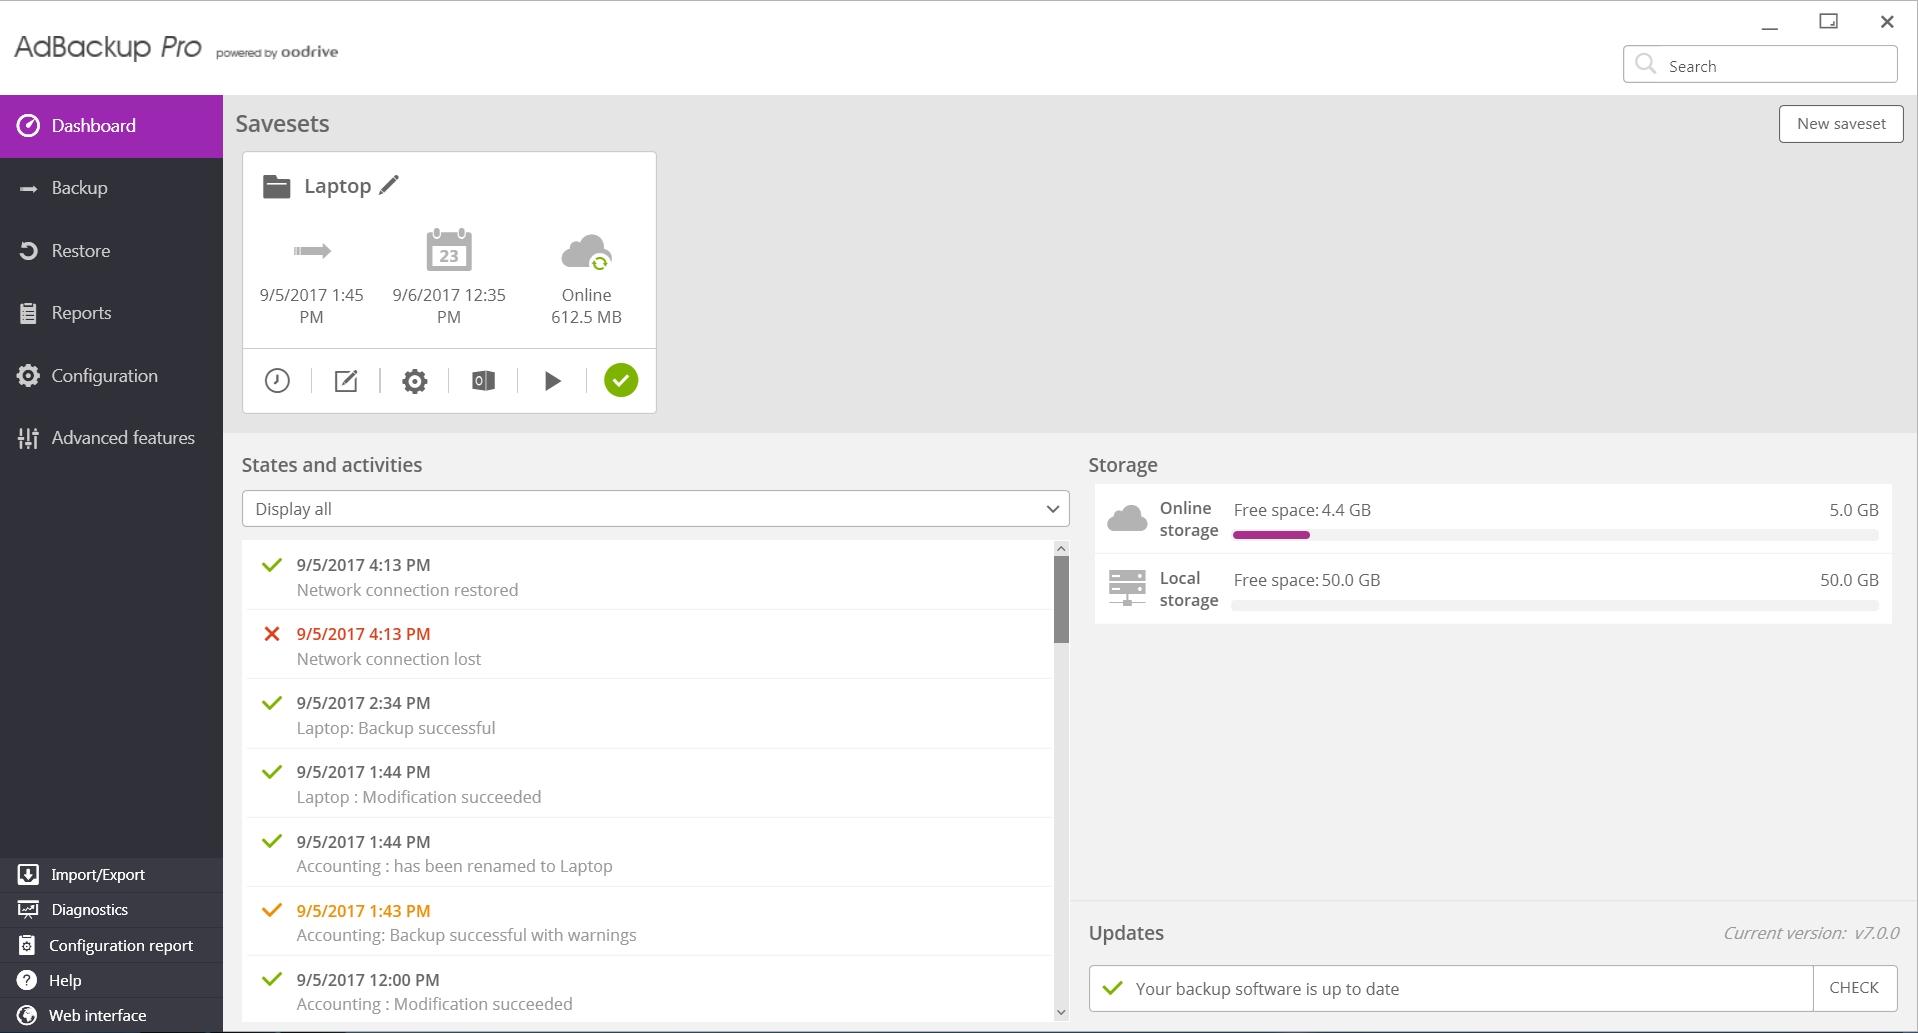1918x1033 pixels.
Task: Open the saveset history clock icon
Action: [277, 381]
